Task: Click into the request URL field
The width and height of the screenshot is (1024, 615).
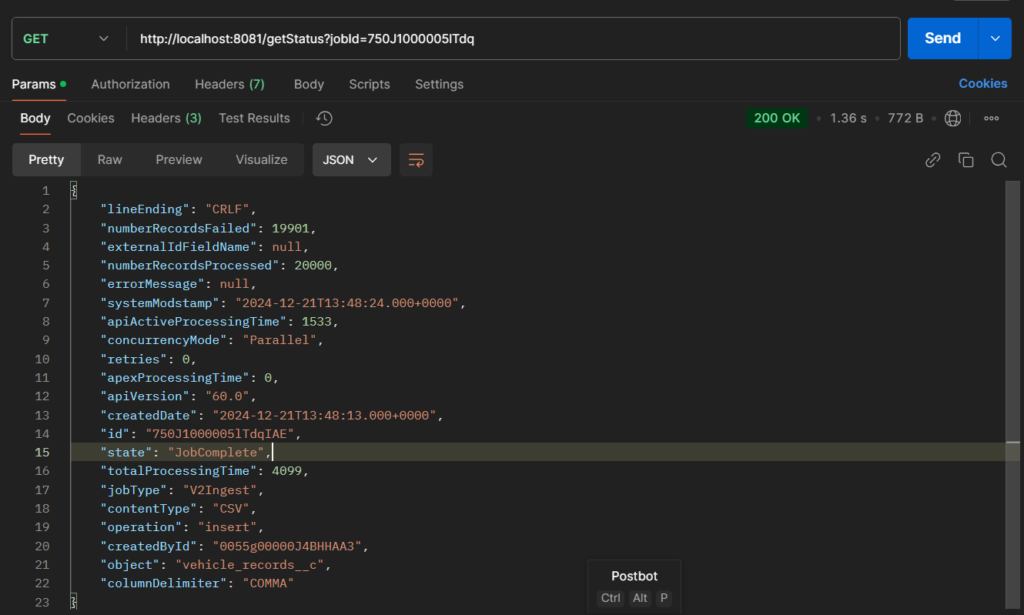Action: coord(510,39)
